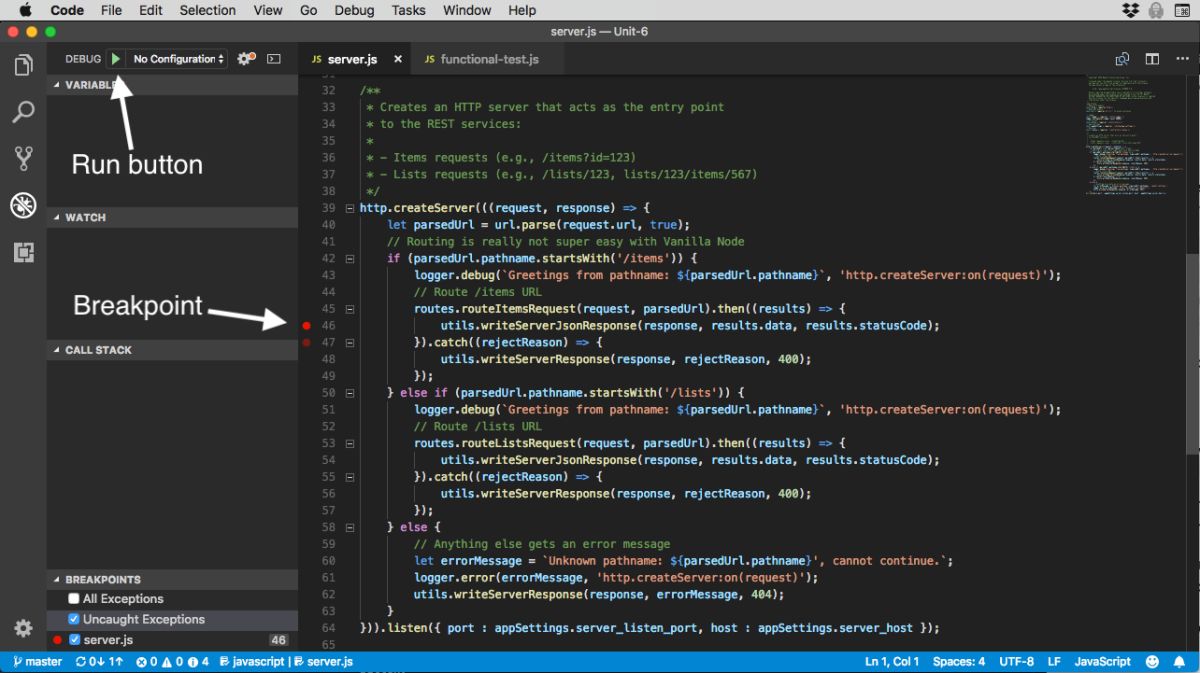Close the server.js tab
Image resolution: width=1200 pixels, height=673 pixels.
(397, 60)
